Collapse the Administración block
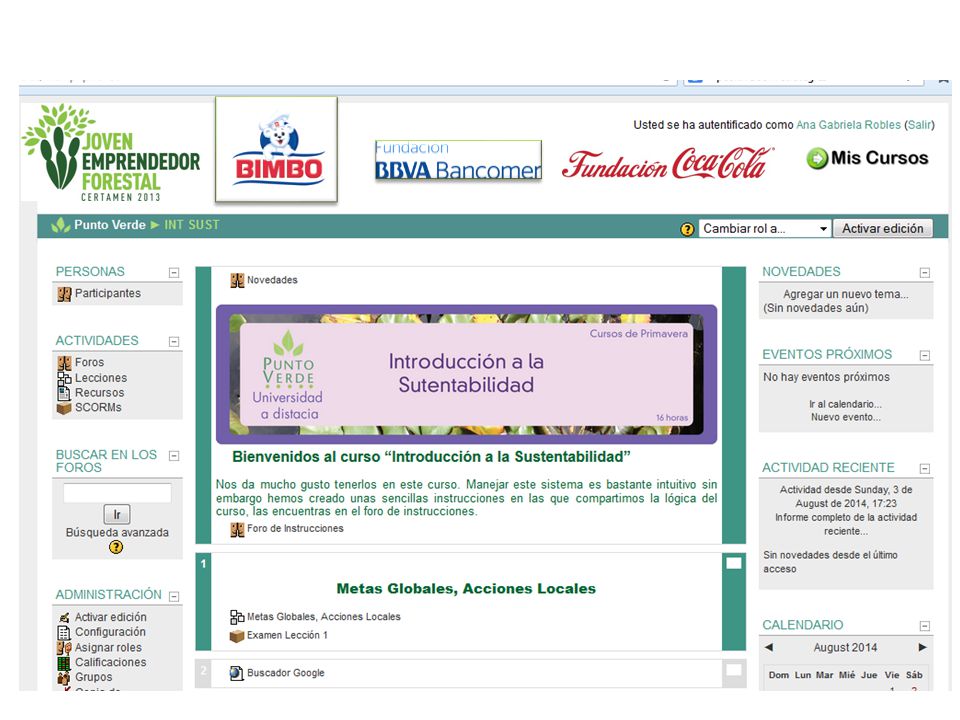Image resolution: width=960 pixels, height=720 pixels. pos(174,596)
